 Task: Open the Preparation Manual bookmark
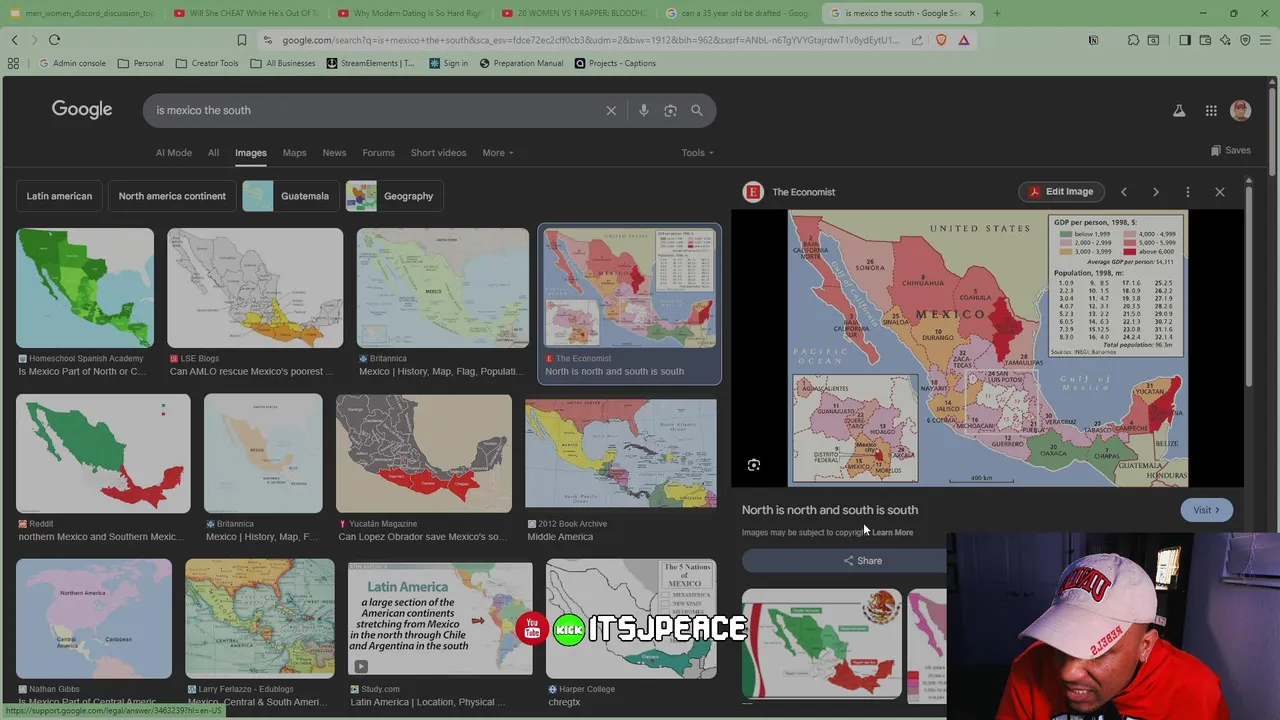point(520,63)
